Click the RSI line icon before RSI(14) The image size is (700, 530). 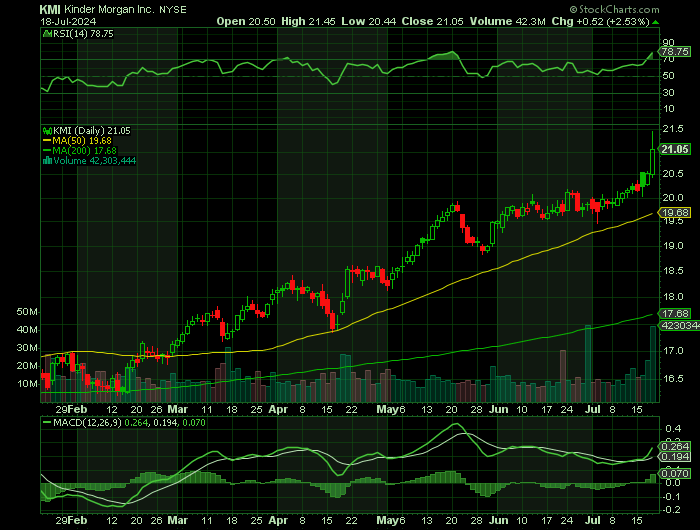pos(47,34)
